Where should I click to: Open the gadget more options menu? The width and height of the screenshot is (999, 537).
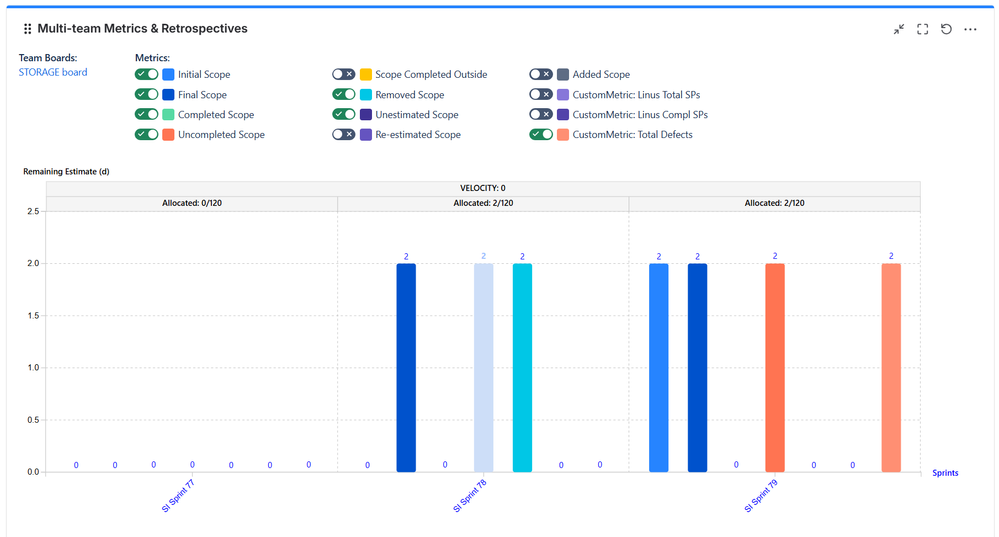coord(970,29)
